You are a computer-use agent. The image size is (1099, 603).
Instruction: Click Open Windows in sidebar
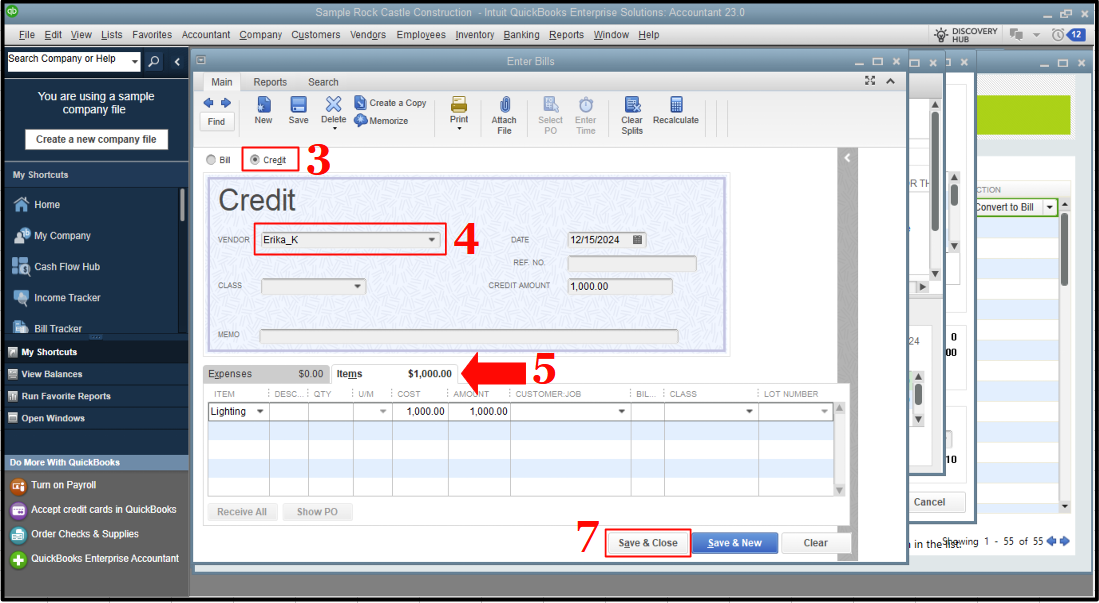pyautogui.click(x=53, y=419)
